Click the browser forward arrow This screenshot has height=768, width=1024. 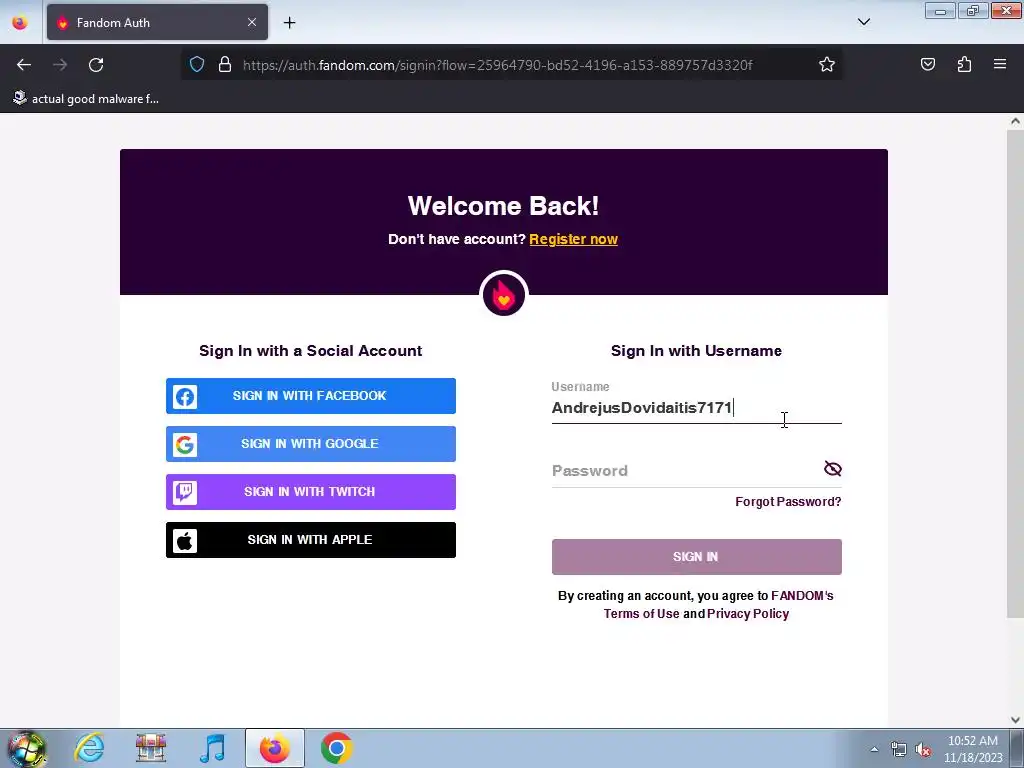coord(60,65)
